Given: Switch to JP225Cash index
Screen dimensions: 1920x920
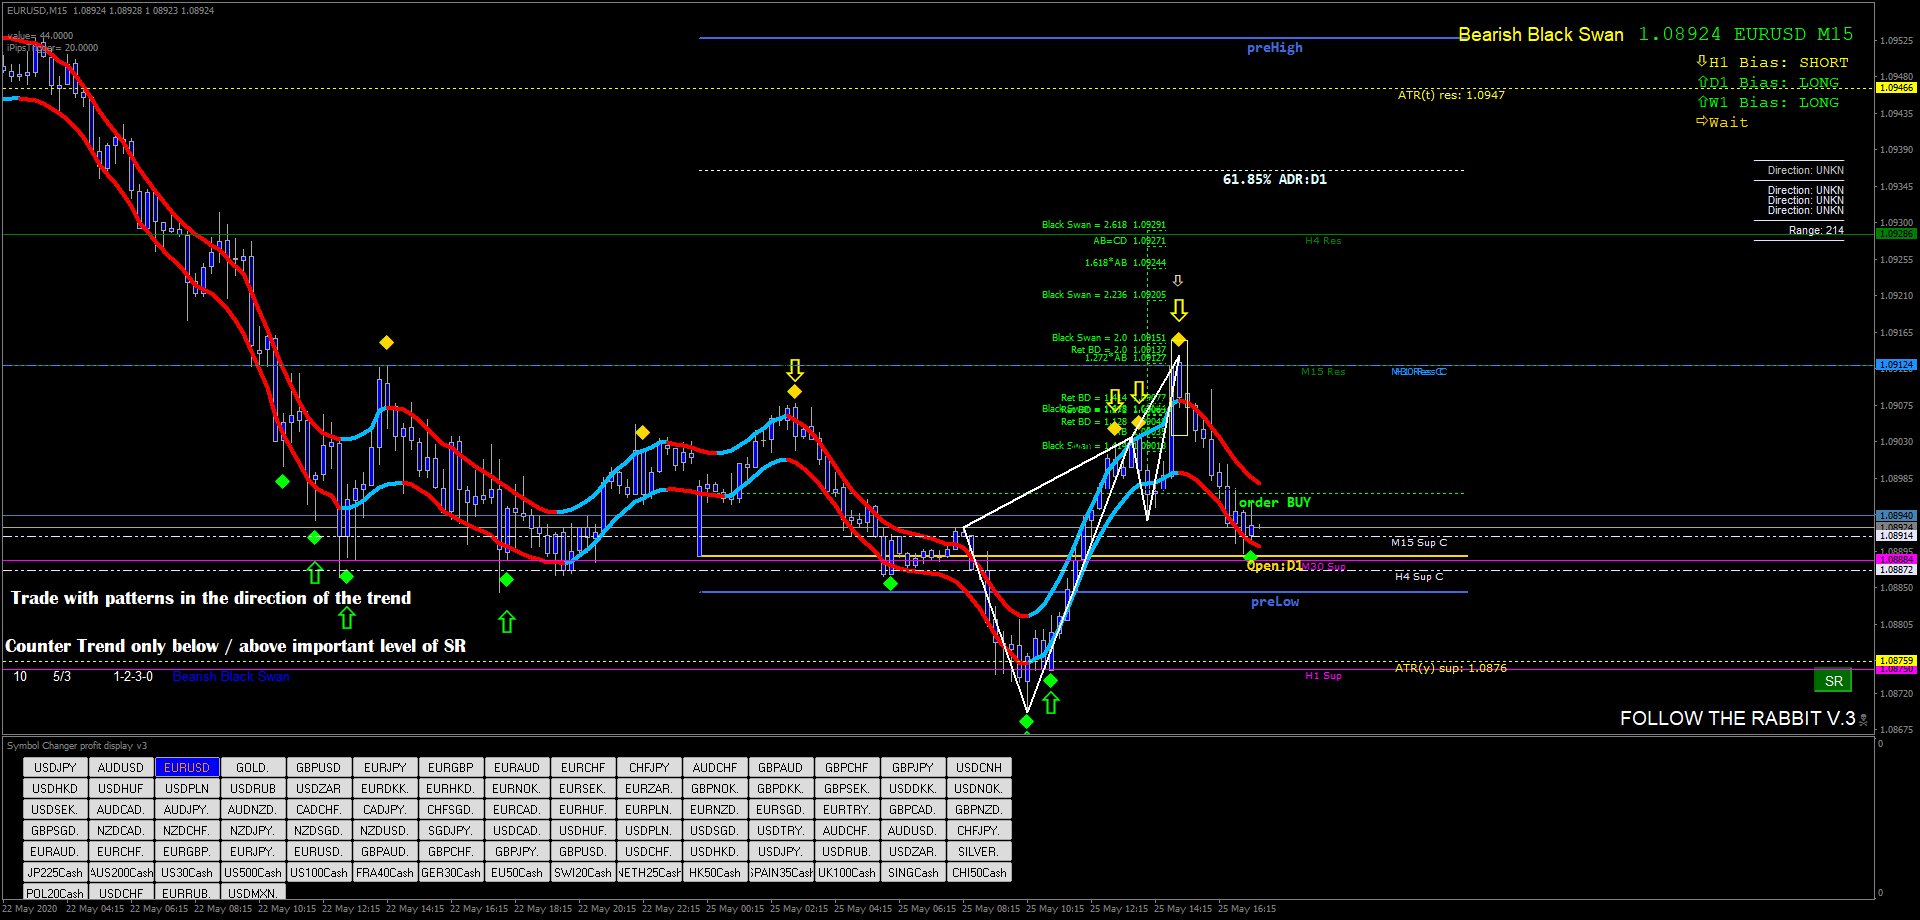Looking at the screenshot, I should [55, 872].
